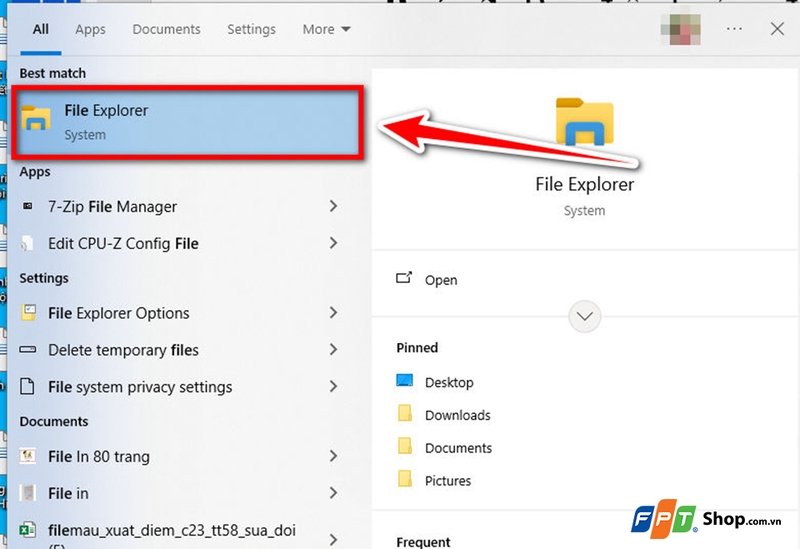Open the 'File In 80 trang' document result
The width and height of the screenshot is (800, 549).
(99, 457)
